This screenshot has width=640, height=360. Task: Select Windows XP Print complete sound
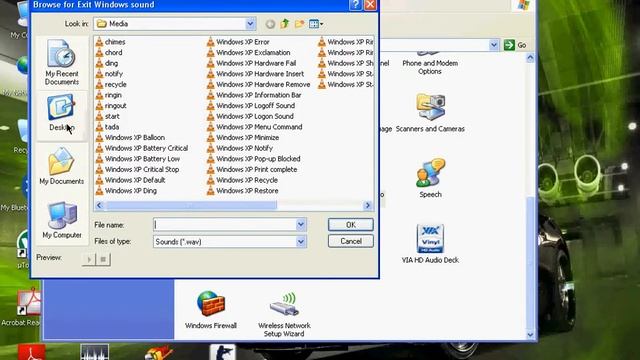pos(252,169)
